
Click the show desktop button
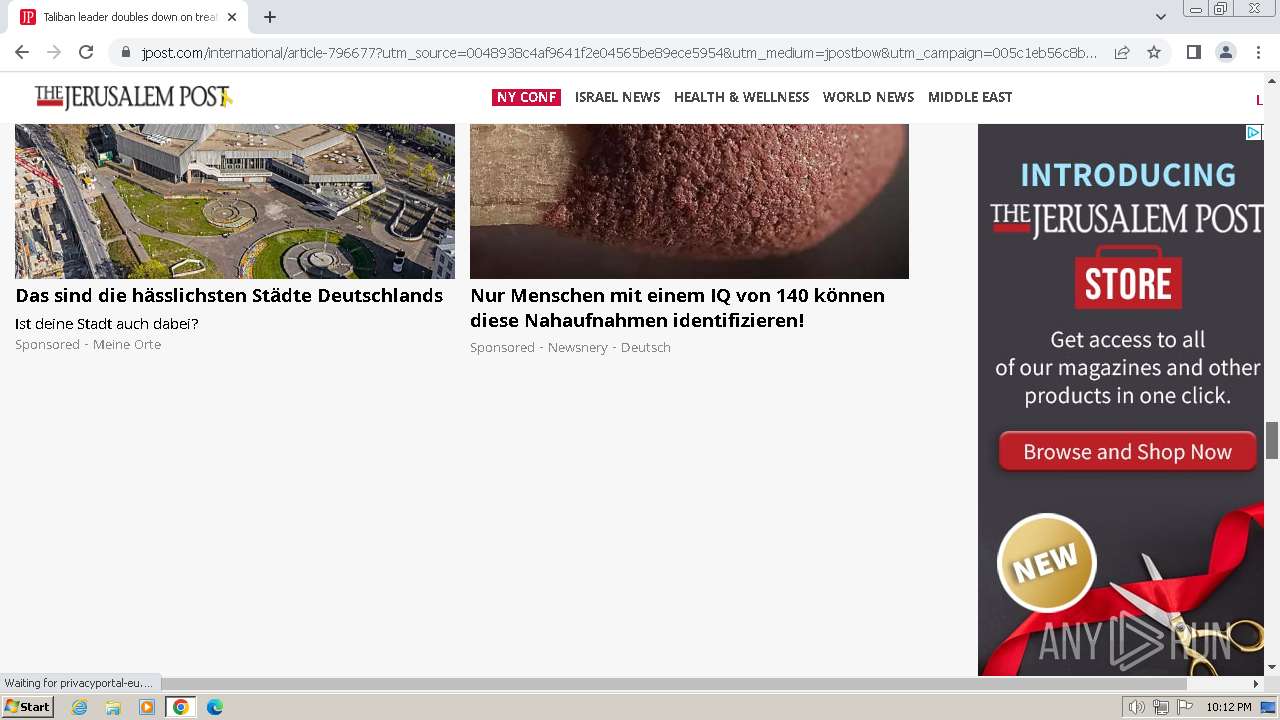click(1269, 707)
